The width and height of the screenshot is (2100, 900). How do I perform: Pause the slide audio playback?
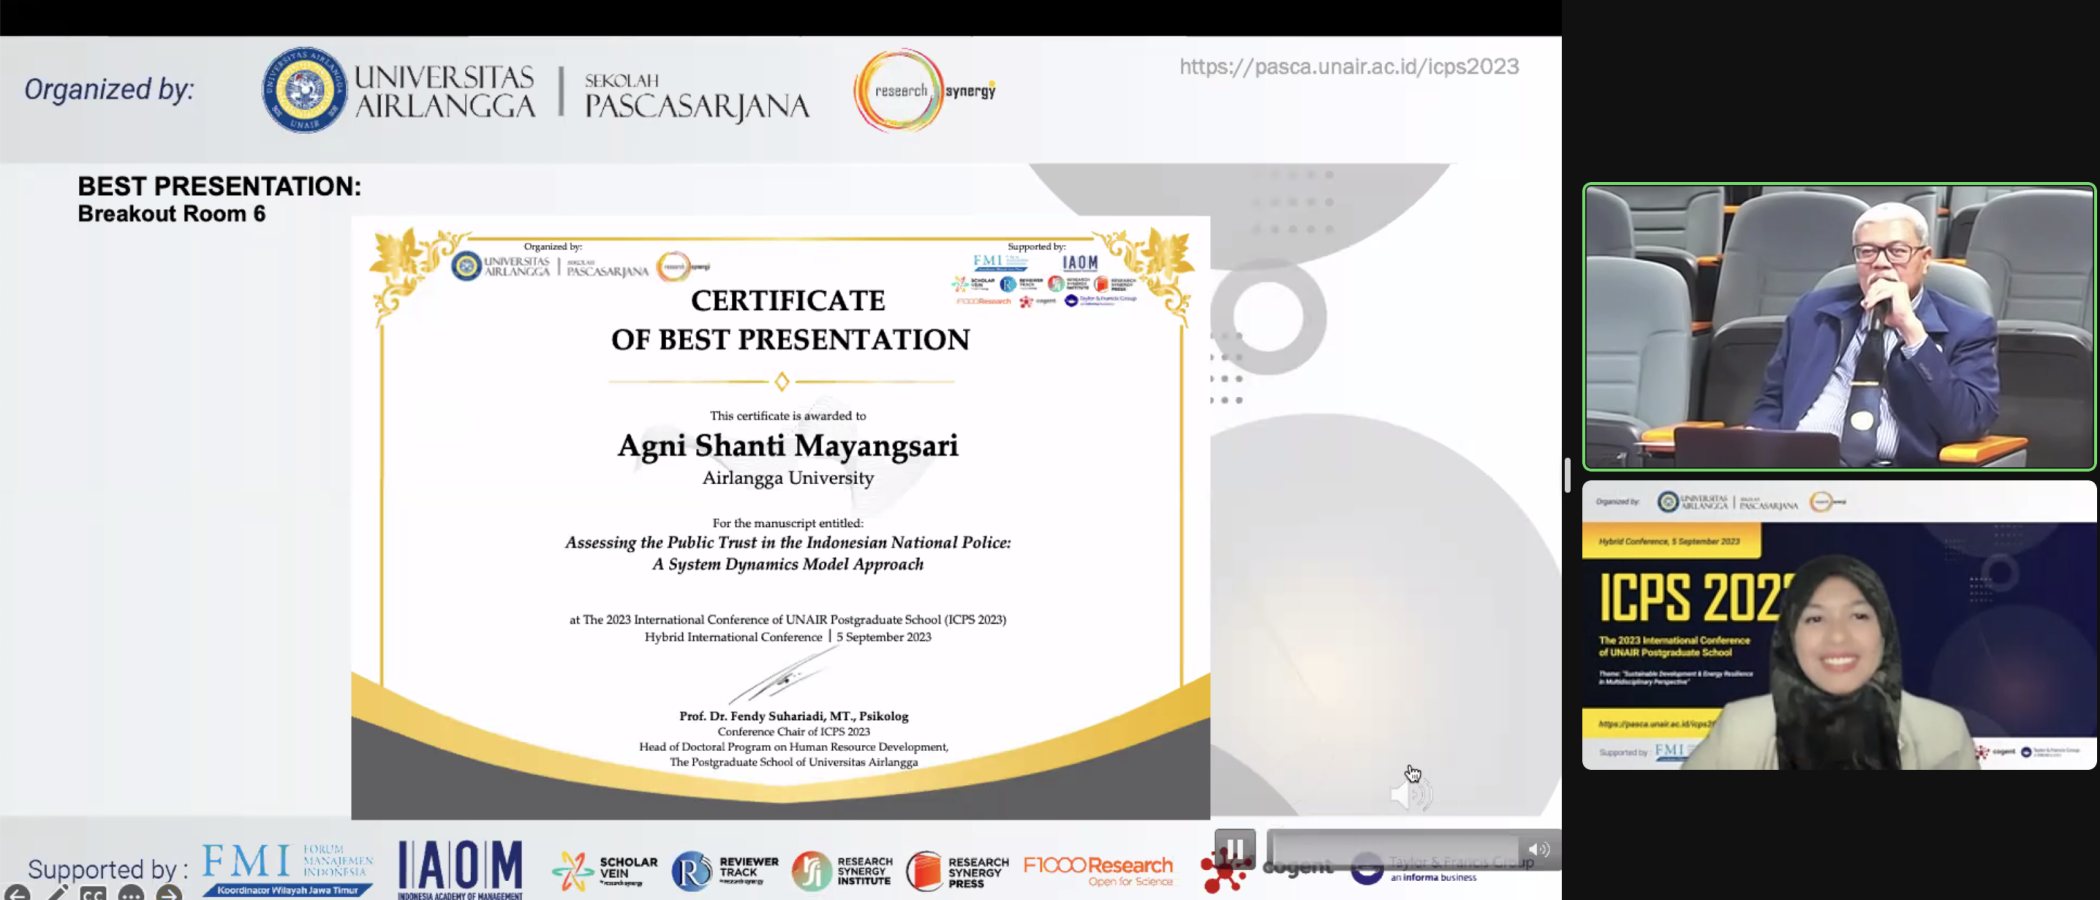[1235, 849]
